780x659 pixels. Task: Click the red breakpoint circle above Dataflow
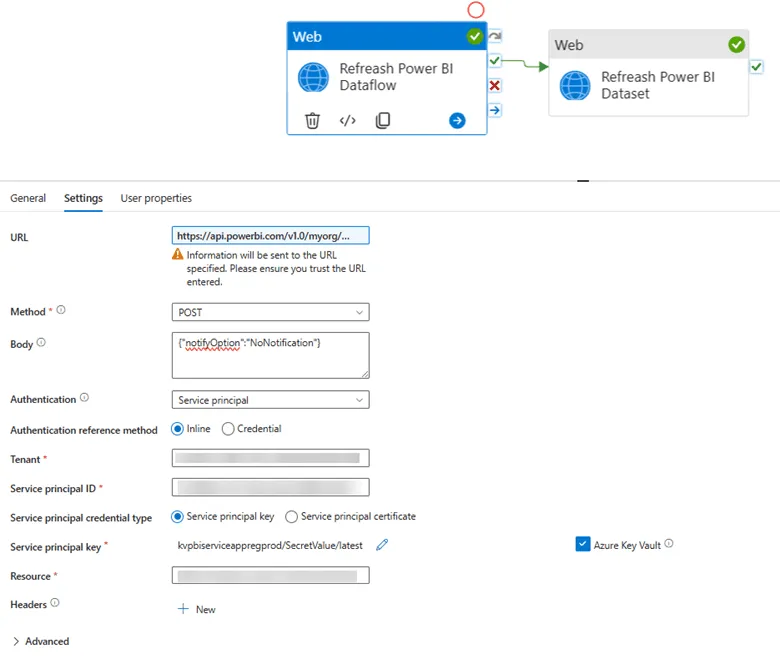click(x=476, y=9)
